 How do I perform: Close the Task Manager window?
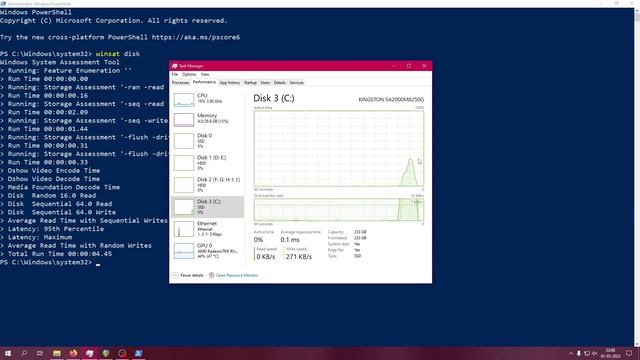click(x=424, y=66)
